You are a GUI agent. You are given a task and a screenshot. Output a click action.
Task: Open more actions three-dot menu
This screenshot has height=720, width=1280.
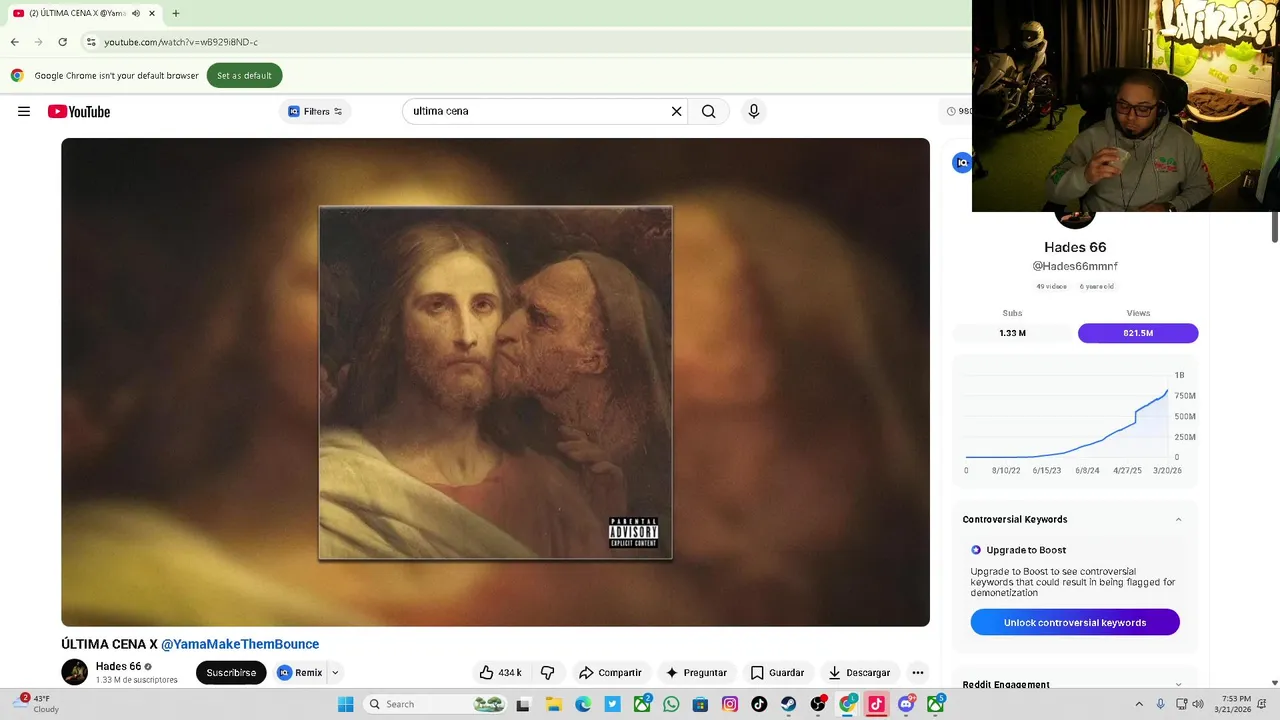[917, 672]
